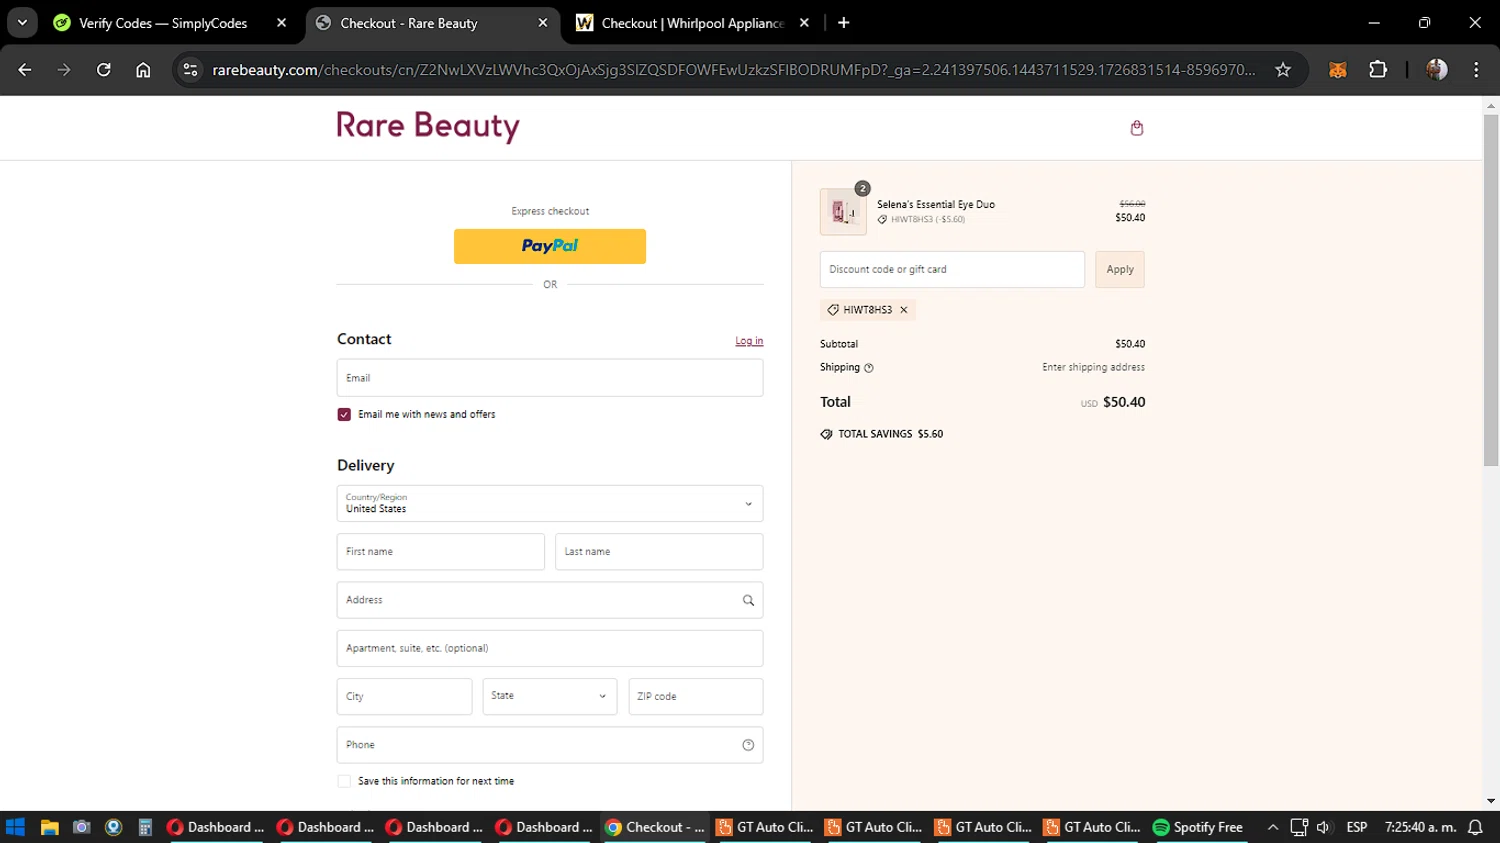Click the Address input field
Image resolution: width=1500 pixels, height=843 pixels.
550,600
